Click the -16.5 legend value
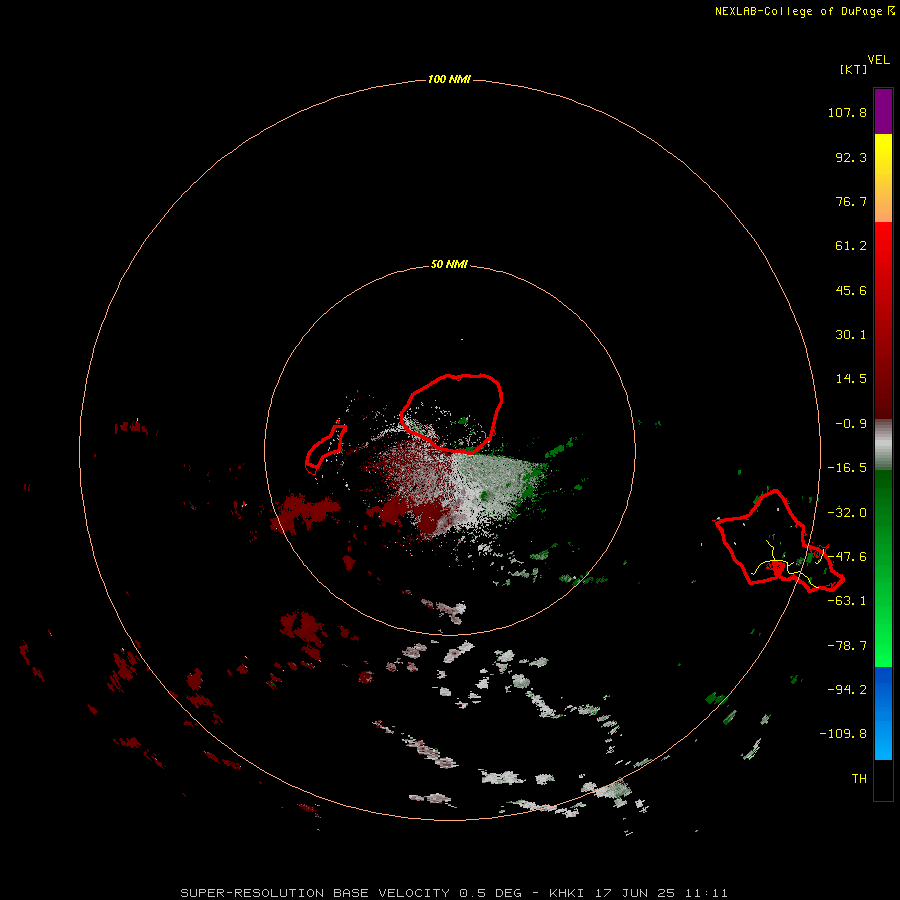Viewport: 900px width, 900px height. [x=847, y=468]
